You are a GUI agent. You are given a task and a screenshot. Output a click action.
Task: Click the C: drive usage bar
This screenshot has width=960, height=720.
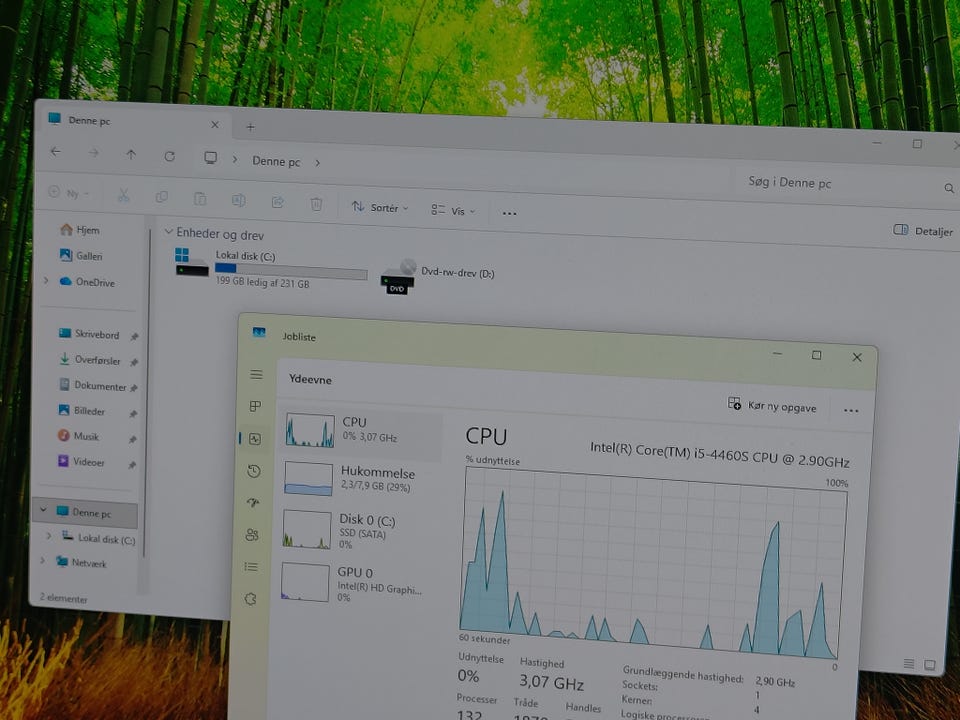pyautogui.click(x=291, y=270)
